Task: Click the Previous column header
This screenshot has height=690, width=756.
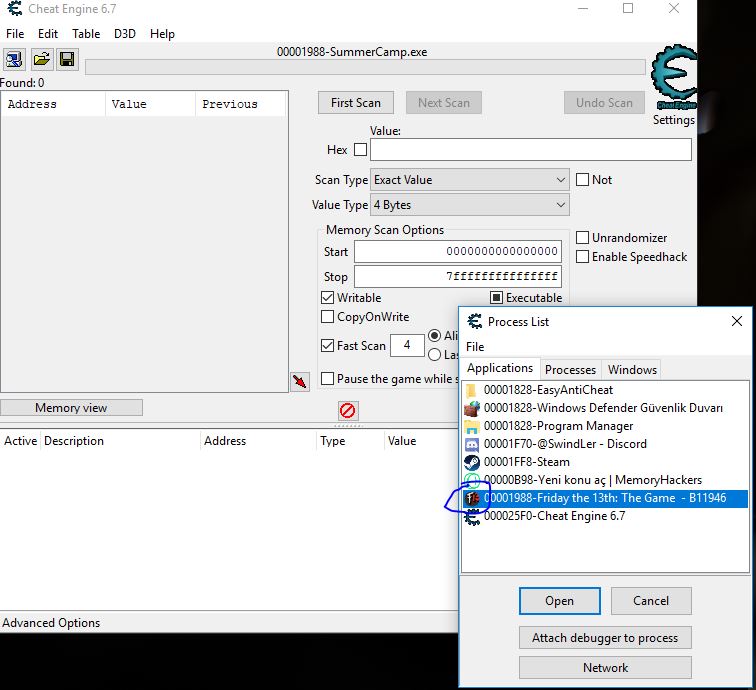Action: pos(240,104)
